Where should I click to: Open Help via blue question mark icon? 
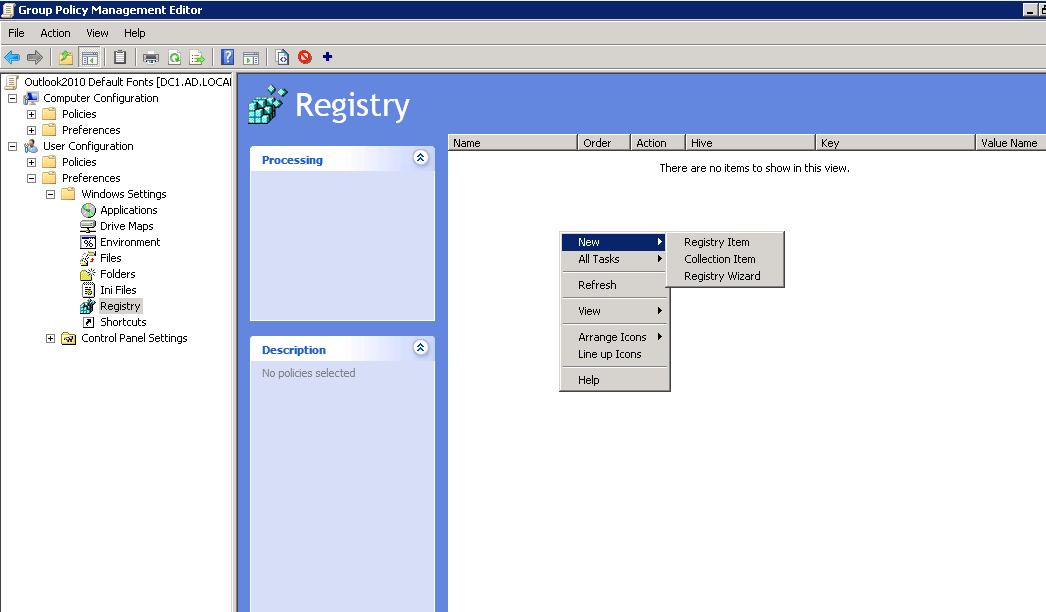[x=227, y=57]
